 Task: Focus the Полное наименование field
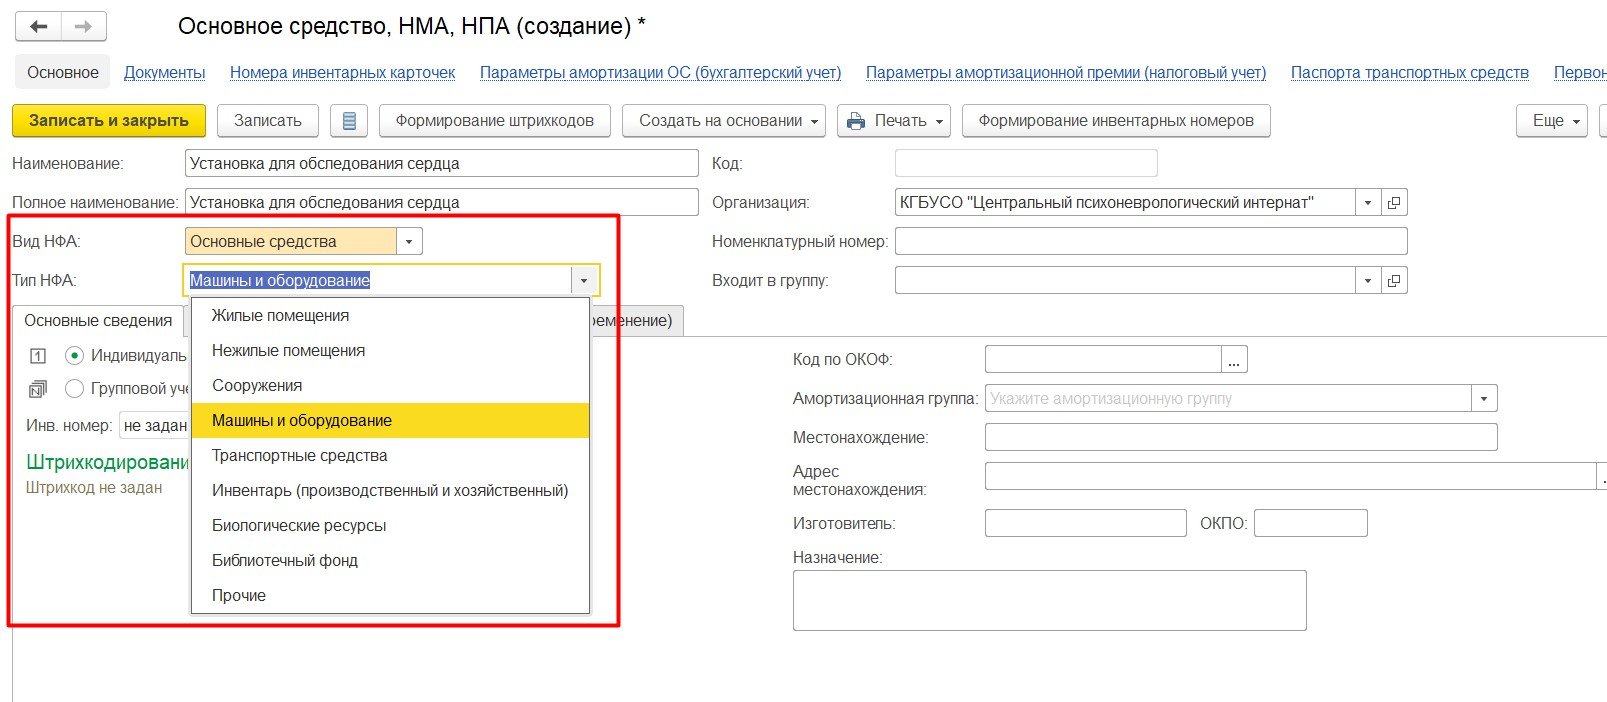pyautogui.click(x=442, y=203)
